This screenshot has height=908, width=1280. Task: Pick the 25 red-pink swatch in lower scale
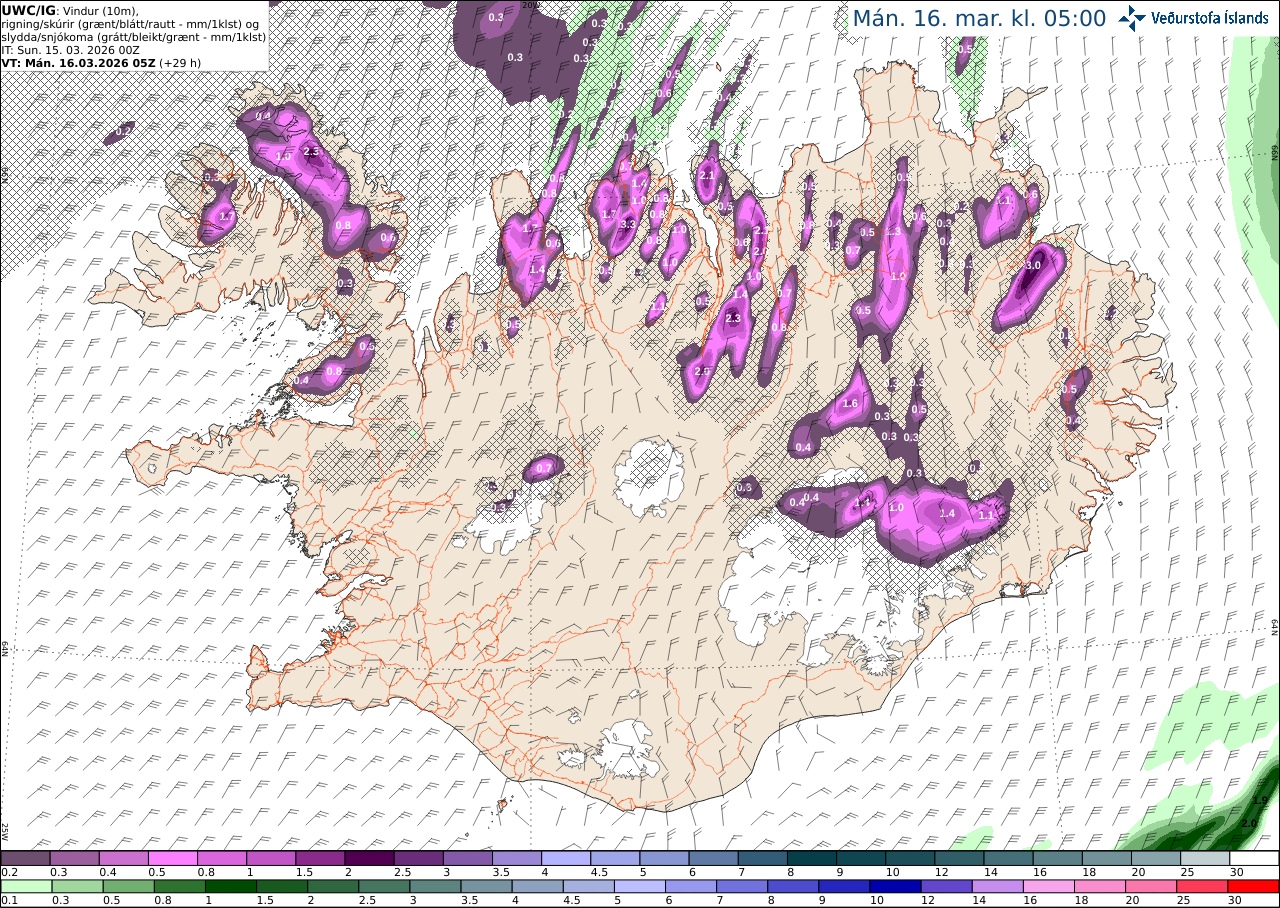coord(1202,886)
